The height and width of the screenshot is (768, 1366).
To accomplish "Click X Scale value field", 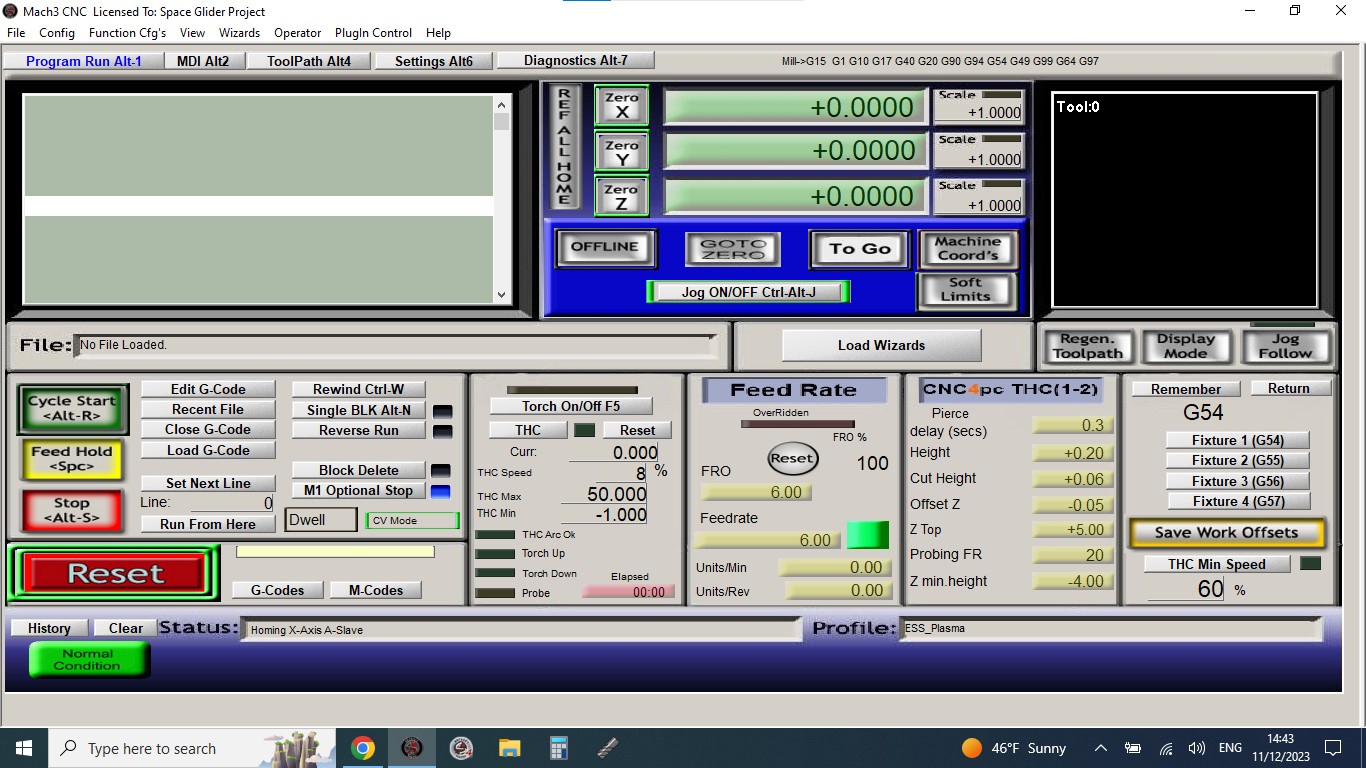I will (979, 112).
